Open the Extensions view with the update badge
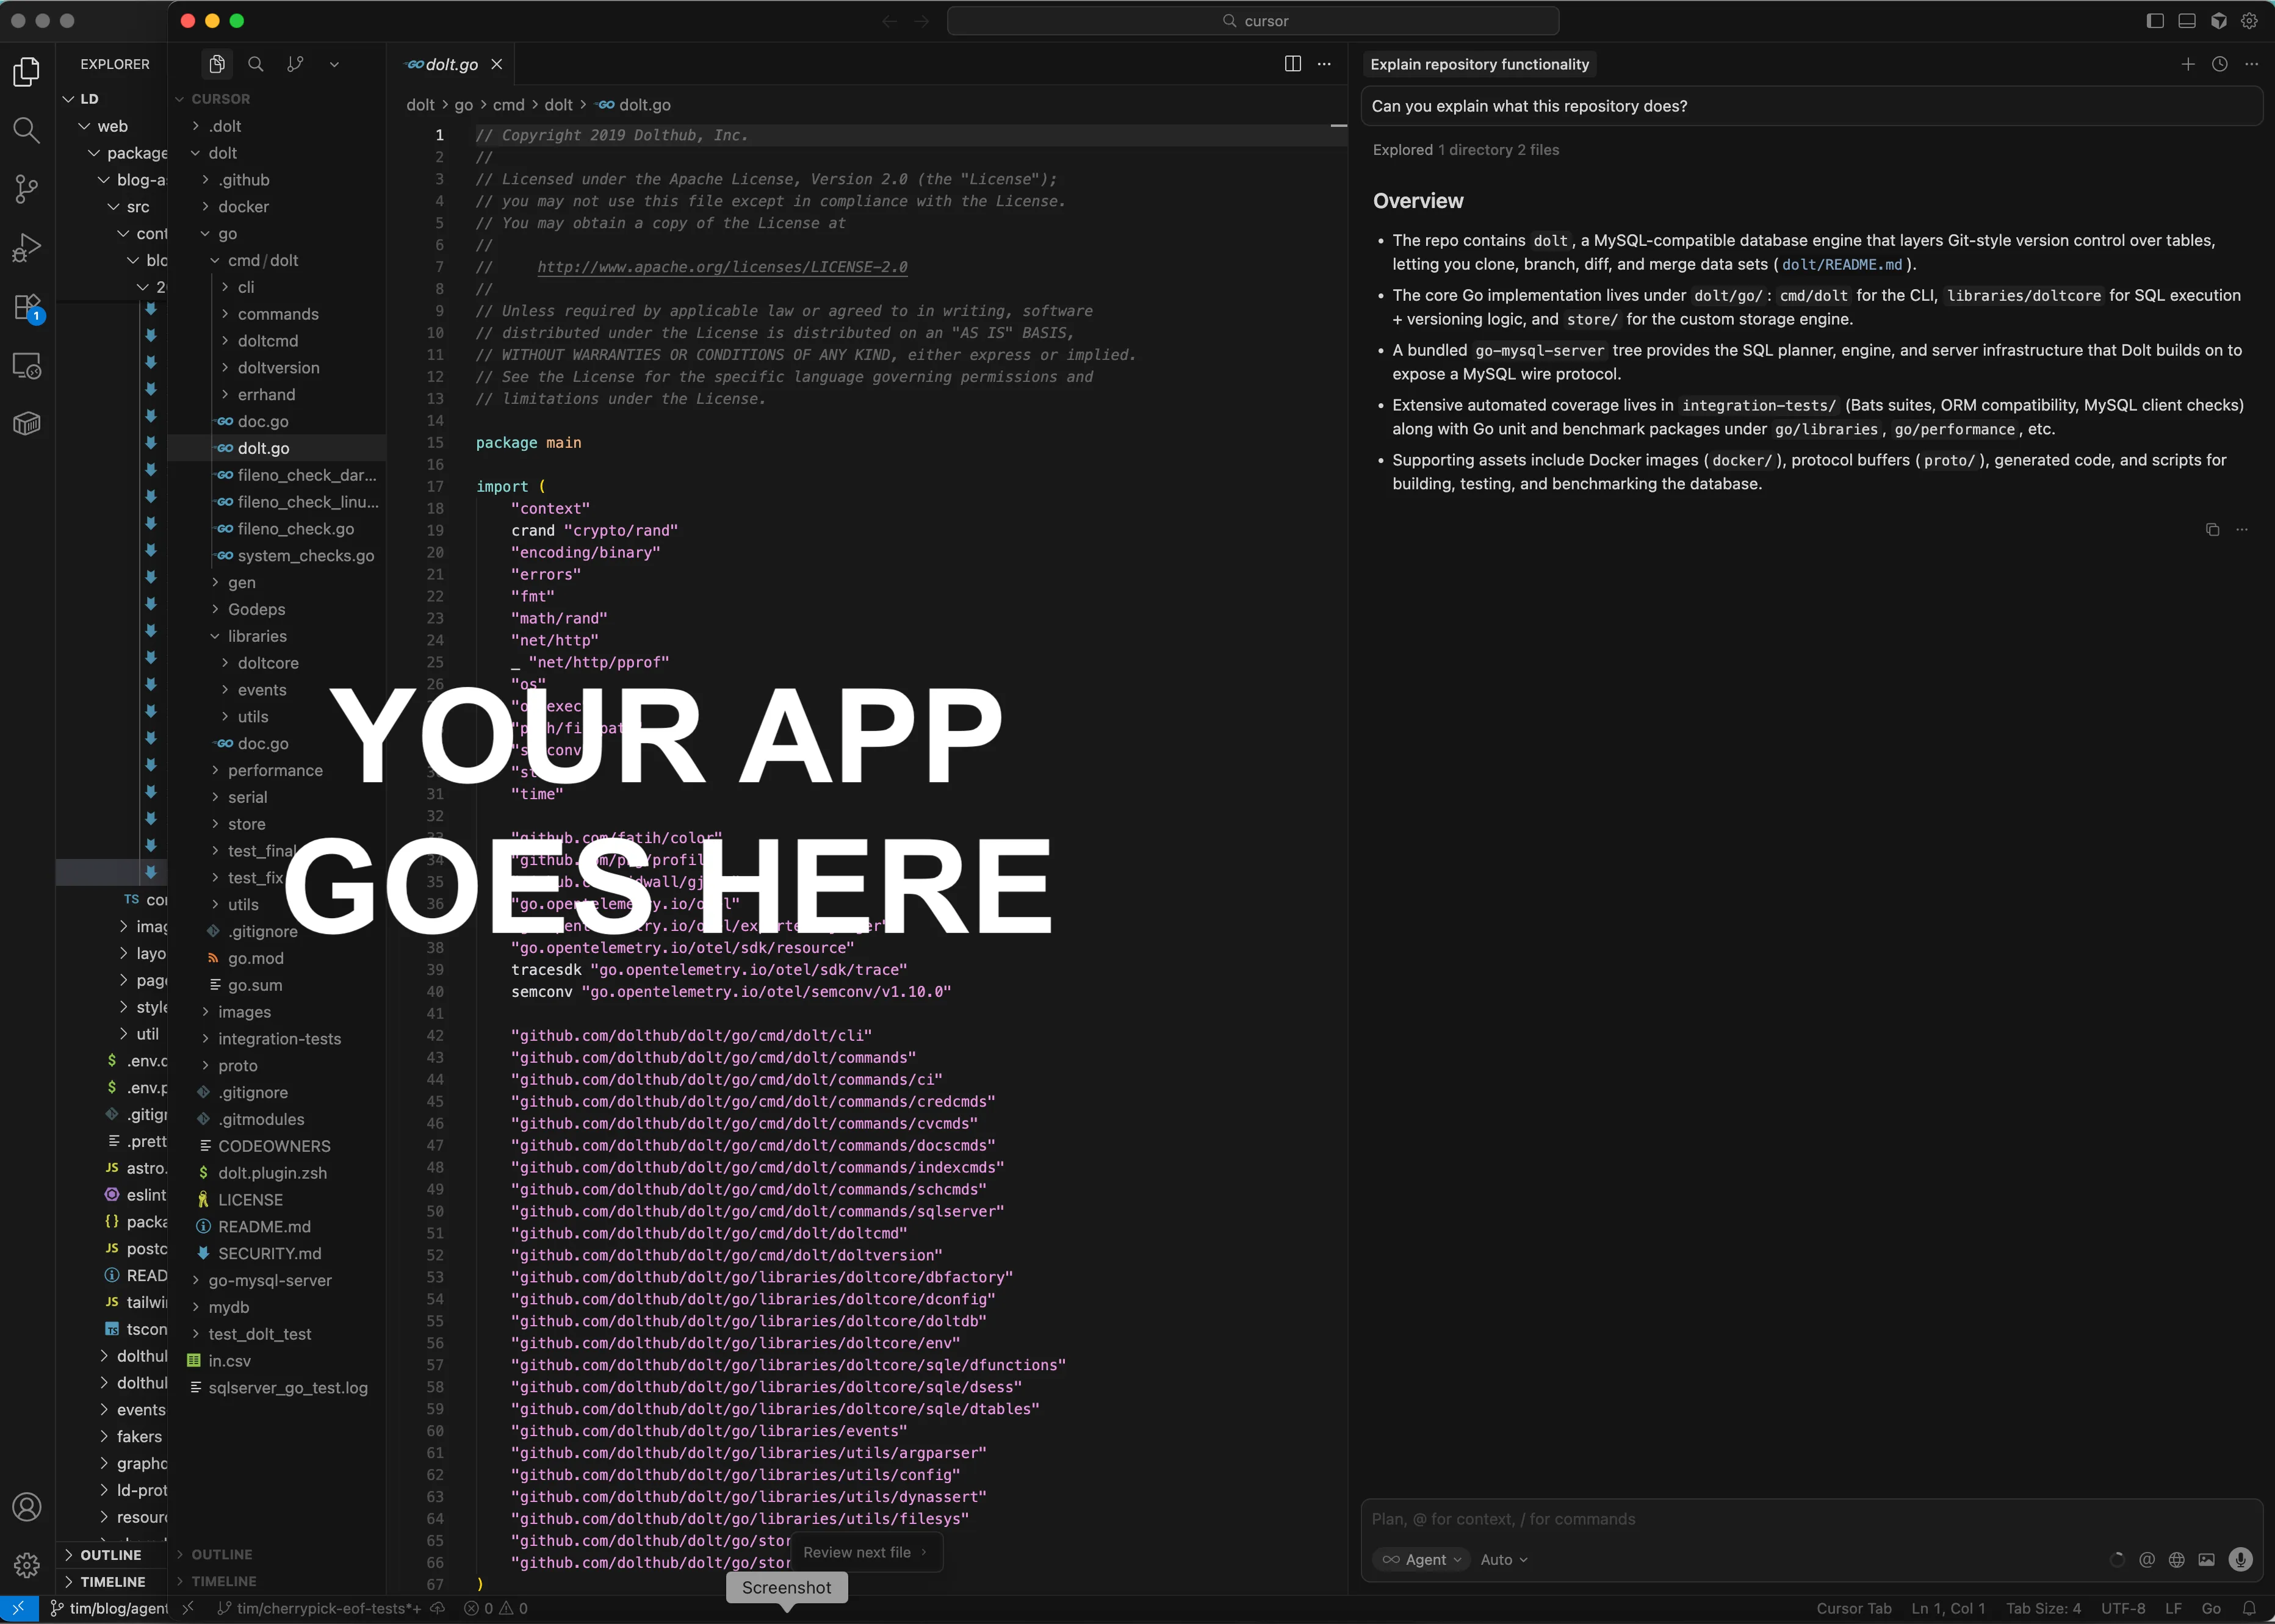2275x1624 pixels. tap(27, 307)
